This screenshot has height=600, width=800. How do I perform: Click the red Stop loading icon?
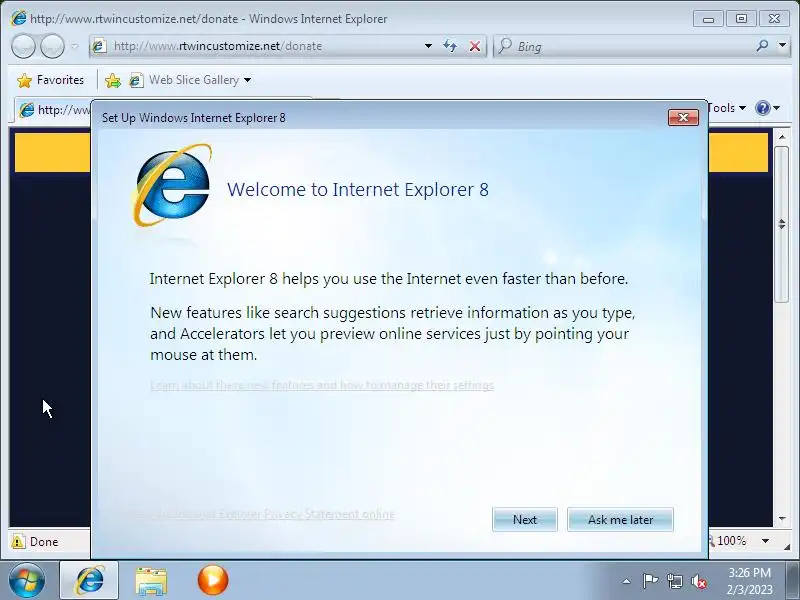(x=474, y=46)
